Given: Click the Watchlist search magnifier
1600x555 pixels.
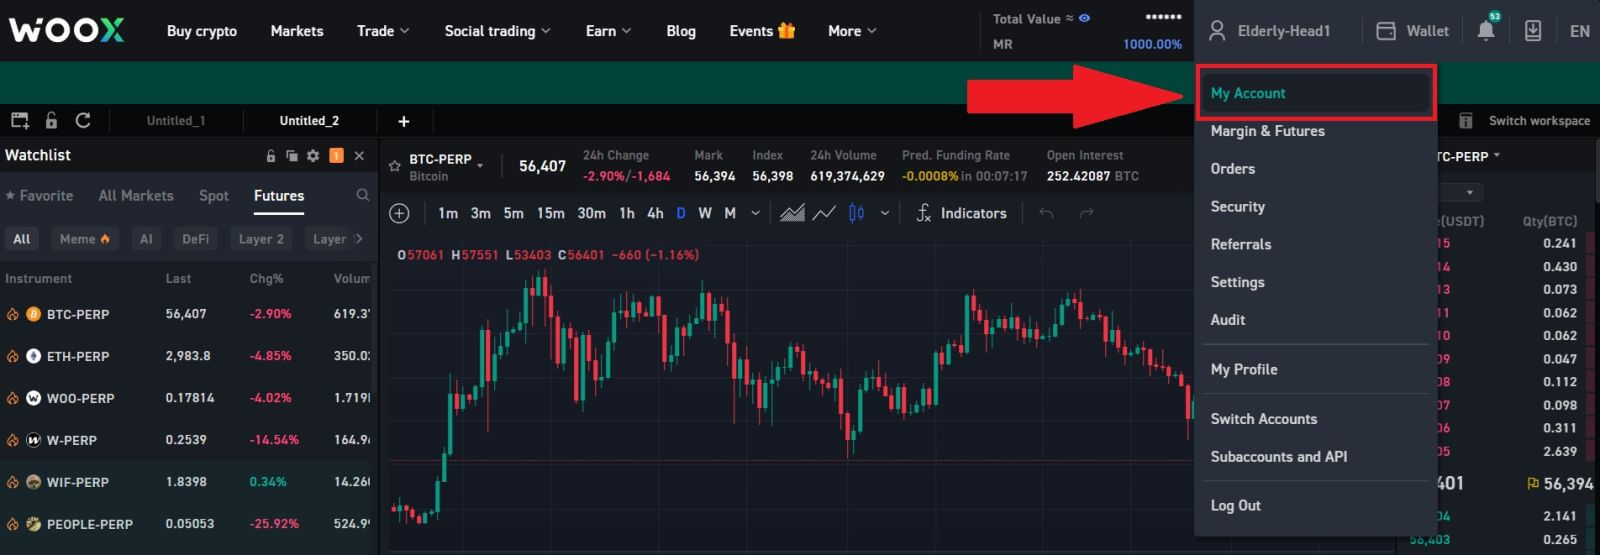Looking at the screenshot, I should (363, 196).
